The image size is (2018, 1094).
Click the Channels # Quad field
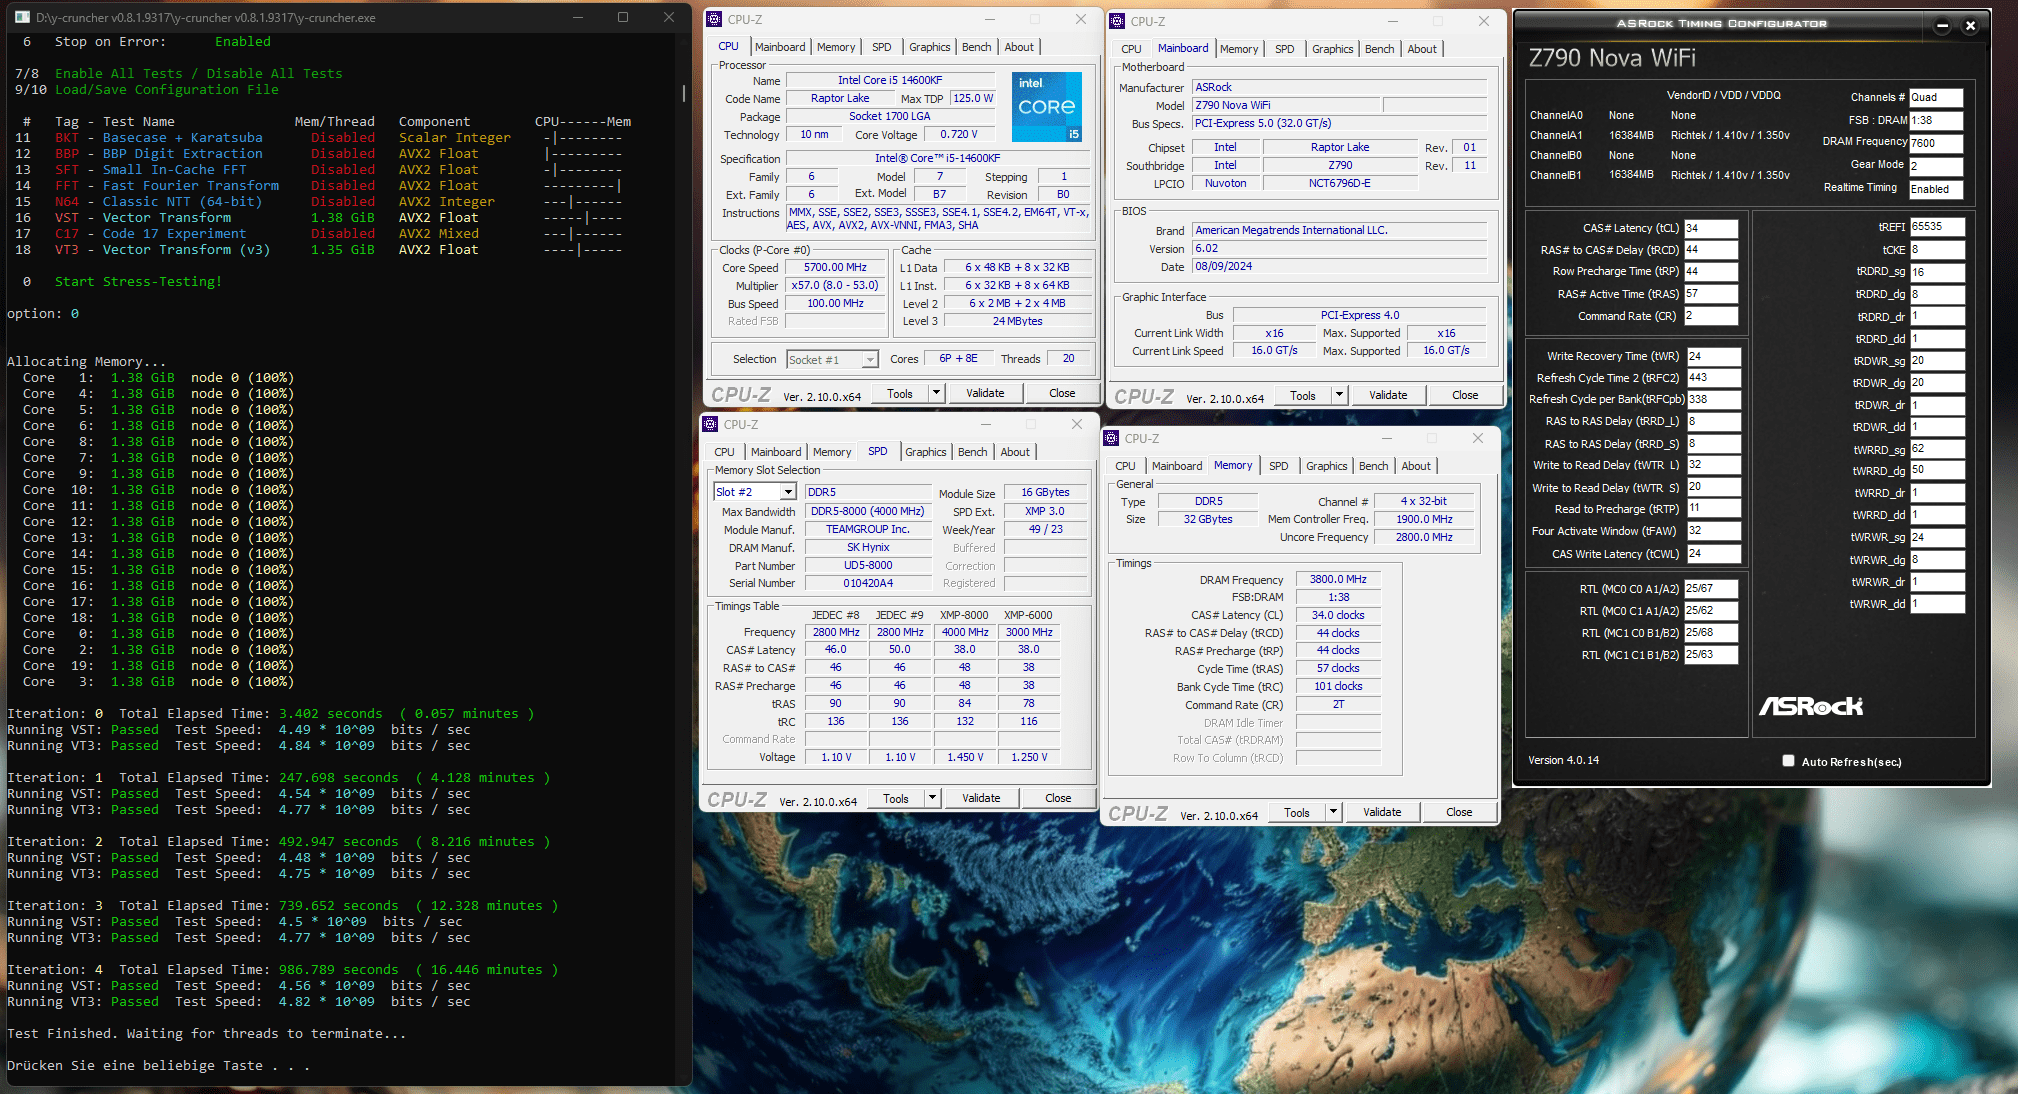[1936, 97]
